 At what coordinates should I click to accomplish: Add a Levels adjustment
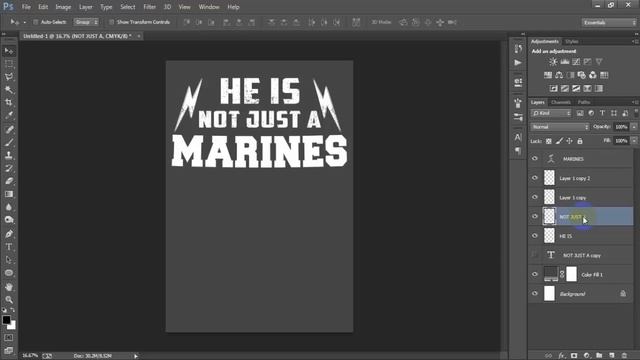pos(564,62)
